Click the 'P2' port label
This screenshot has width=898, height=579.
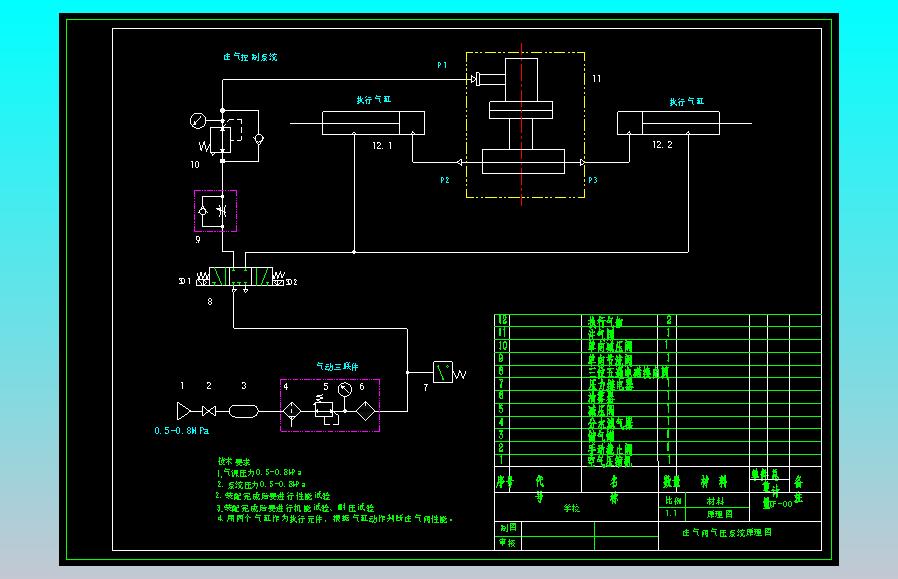(445, 180)
